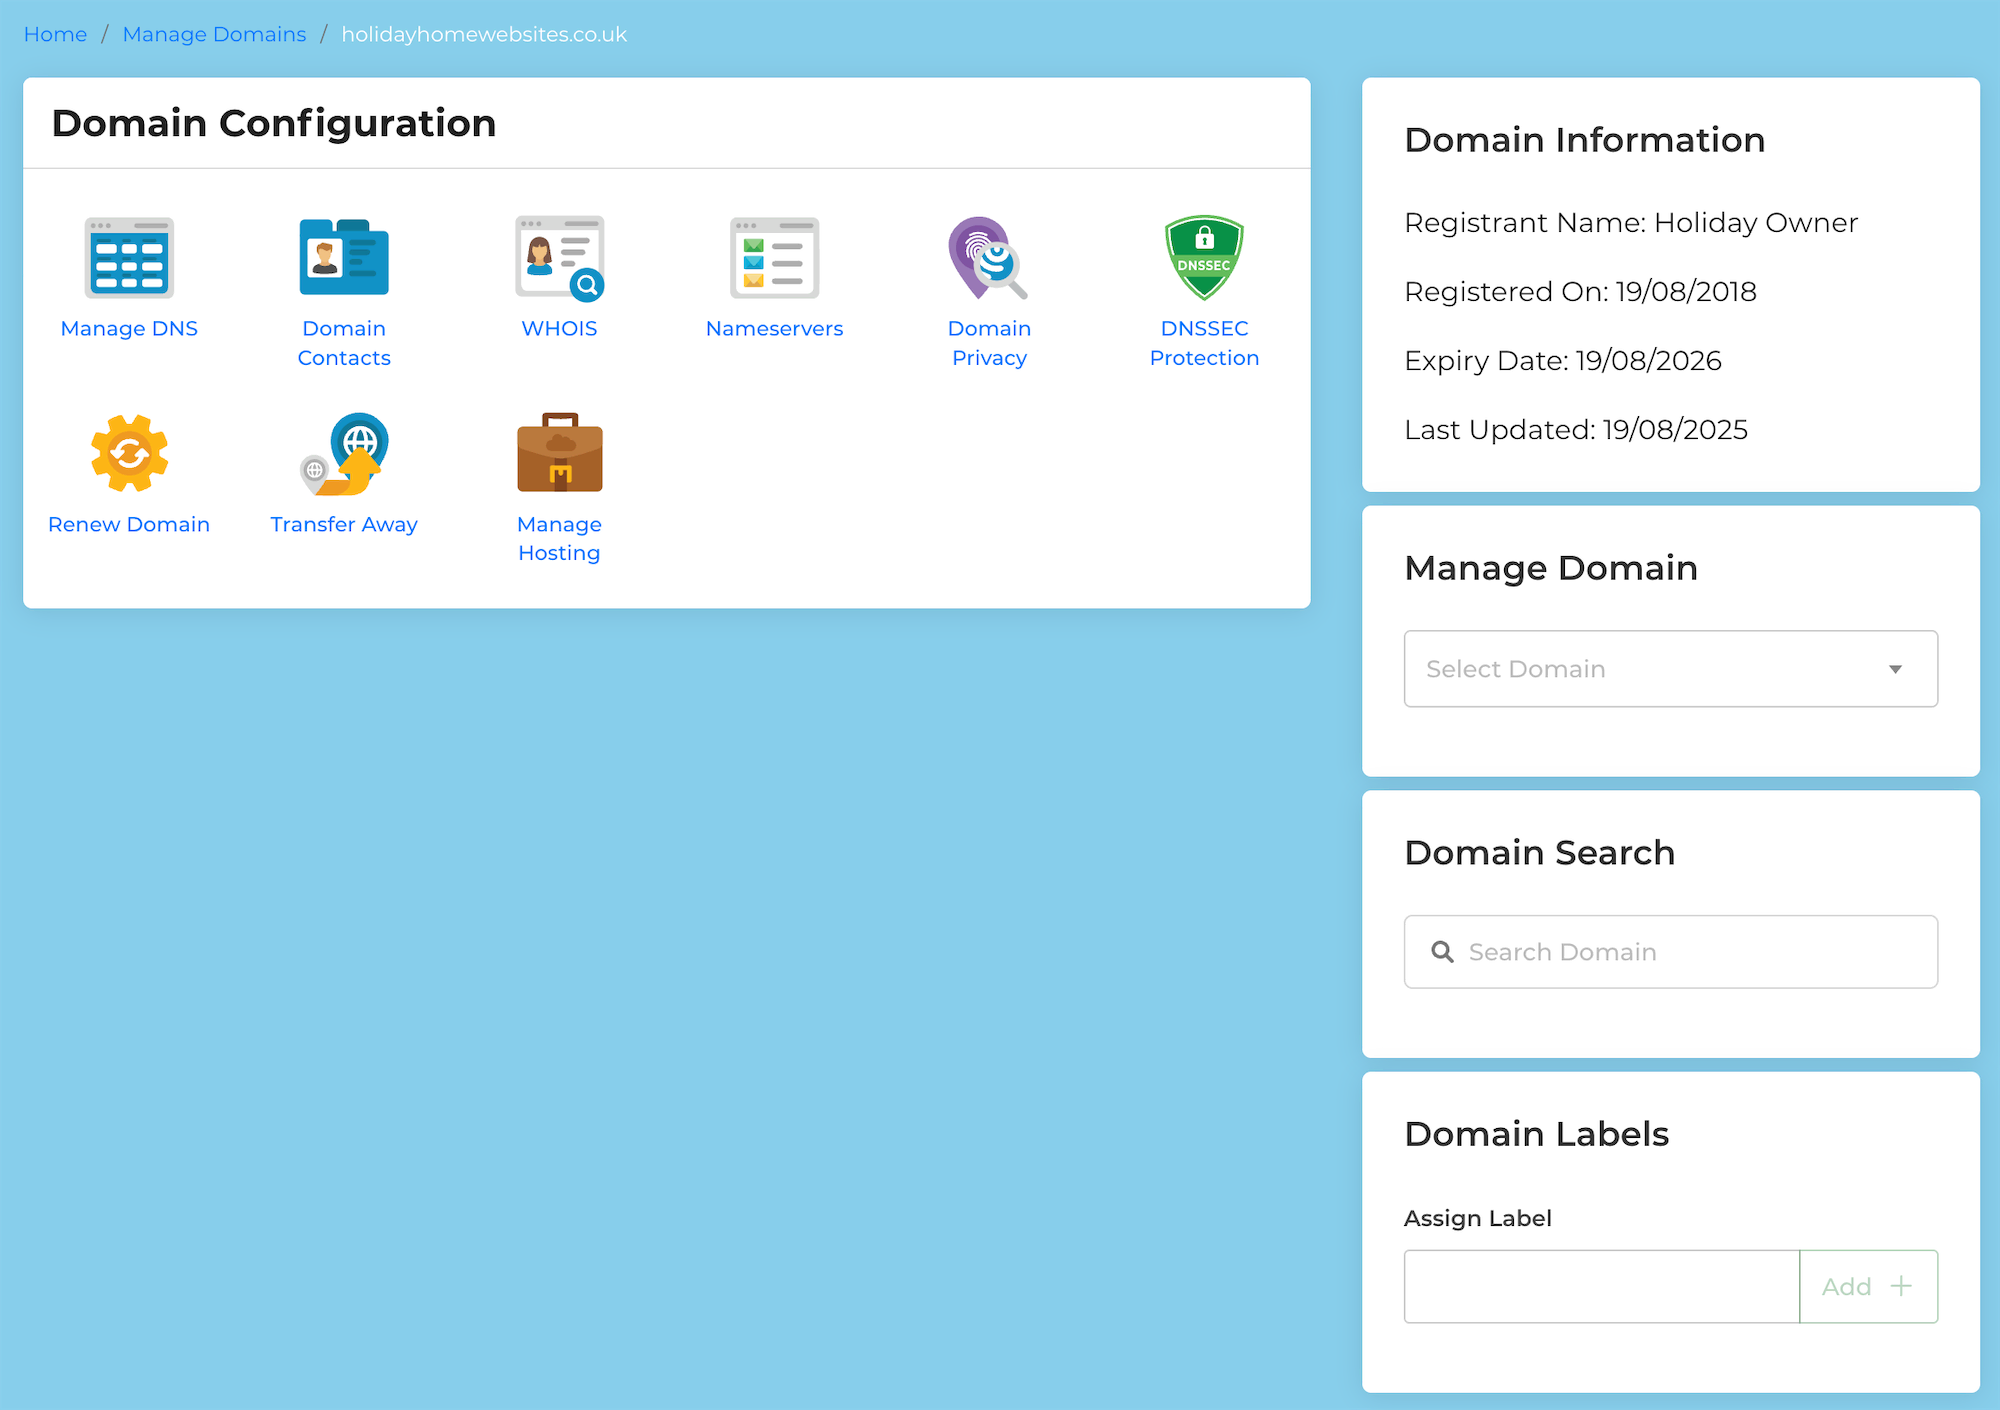Click the Assign Label text field

click(1601, 1286)
